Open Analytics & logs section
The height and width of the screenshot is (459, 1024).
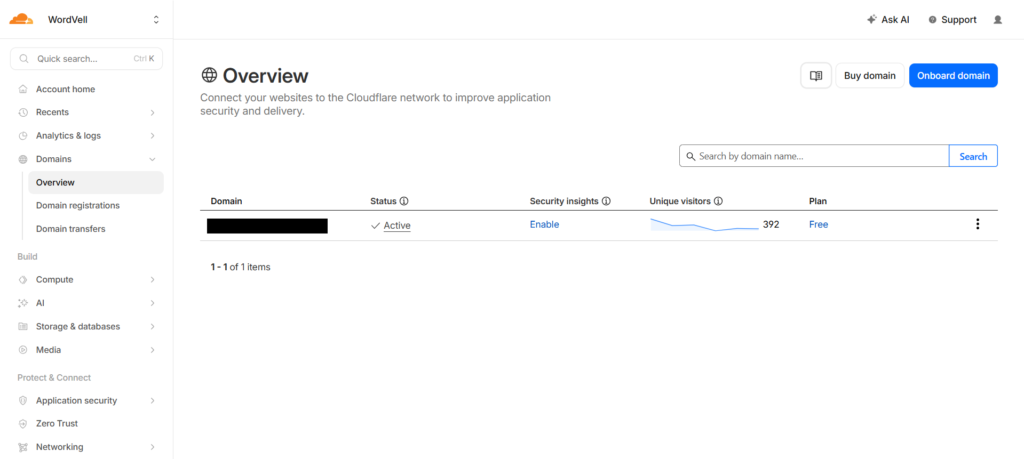(68, 136)
